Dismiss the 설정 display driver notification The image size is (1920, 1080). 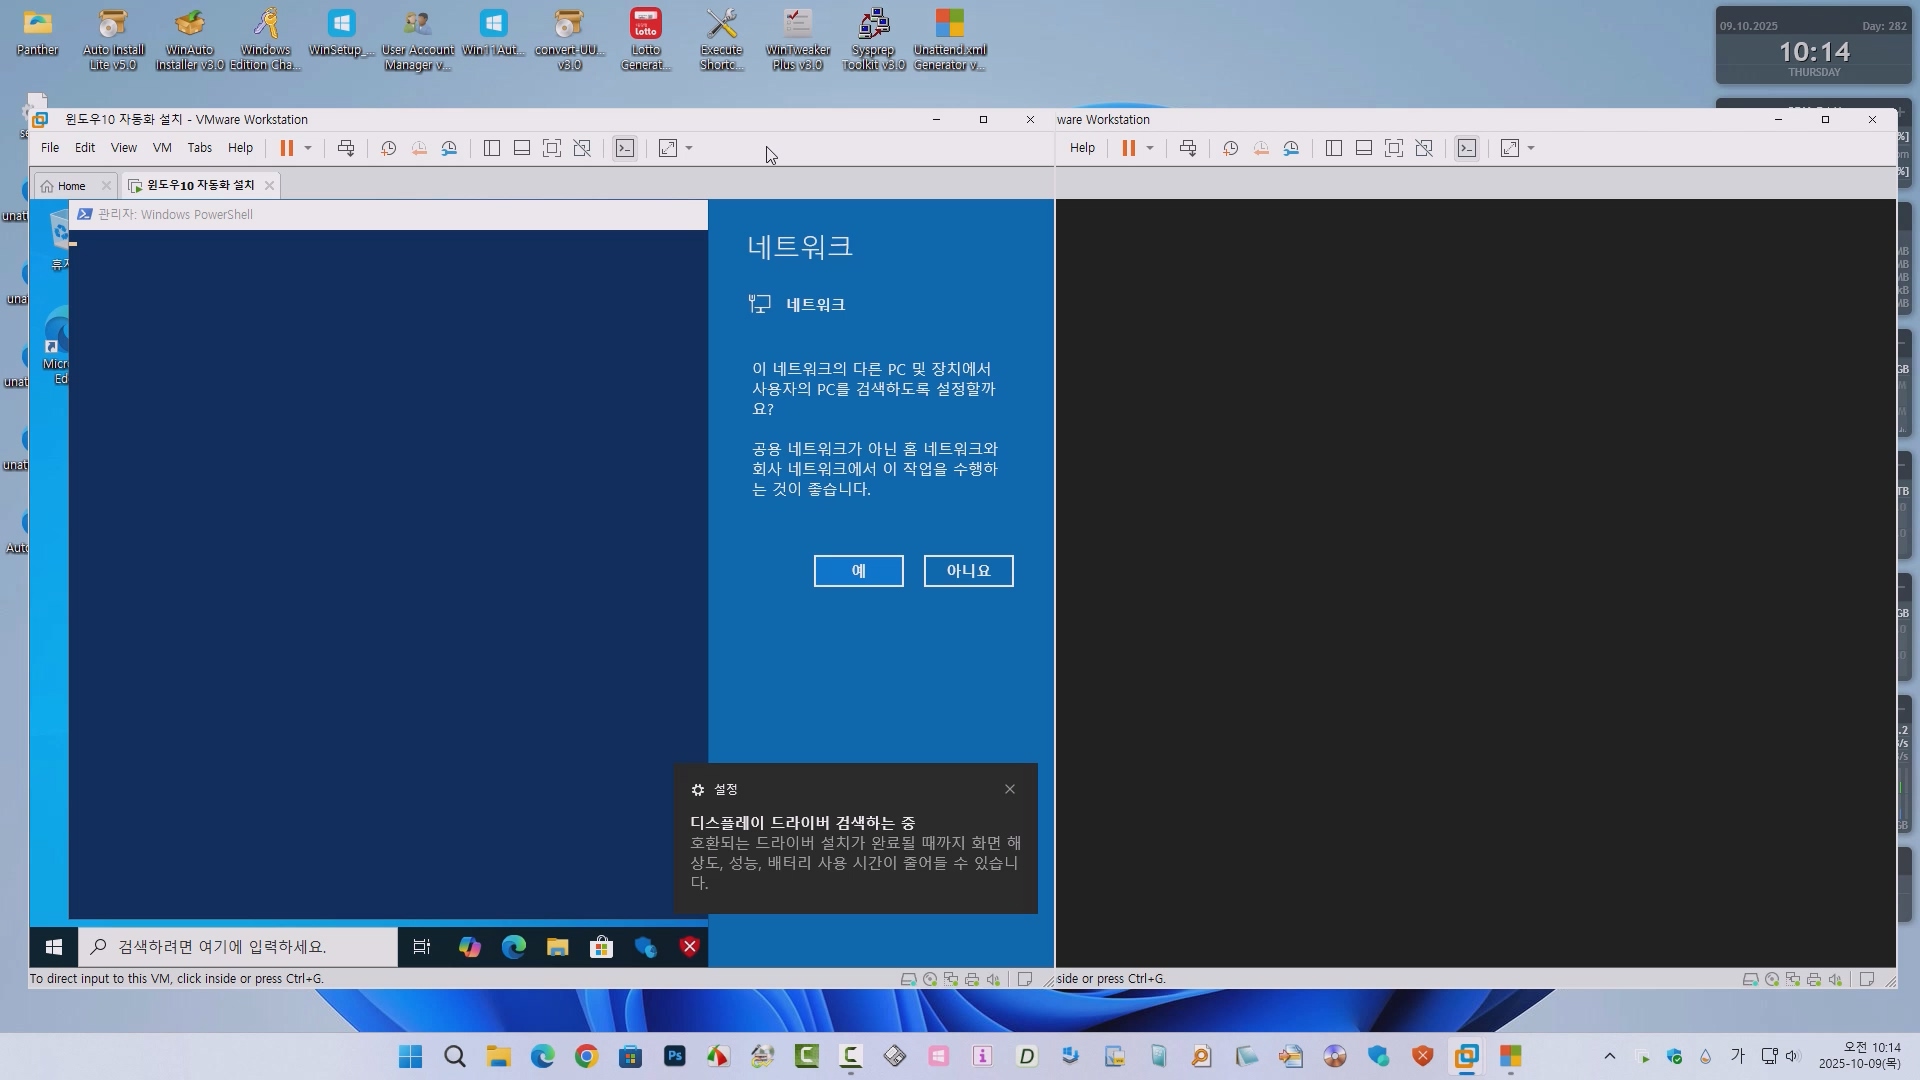[x=1010, y=789]
